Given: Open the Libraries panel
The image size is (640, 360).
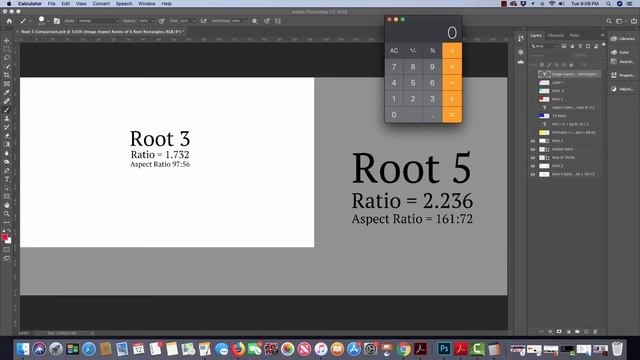Looking at the screenshot, I should click(x=623, y=38).
